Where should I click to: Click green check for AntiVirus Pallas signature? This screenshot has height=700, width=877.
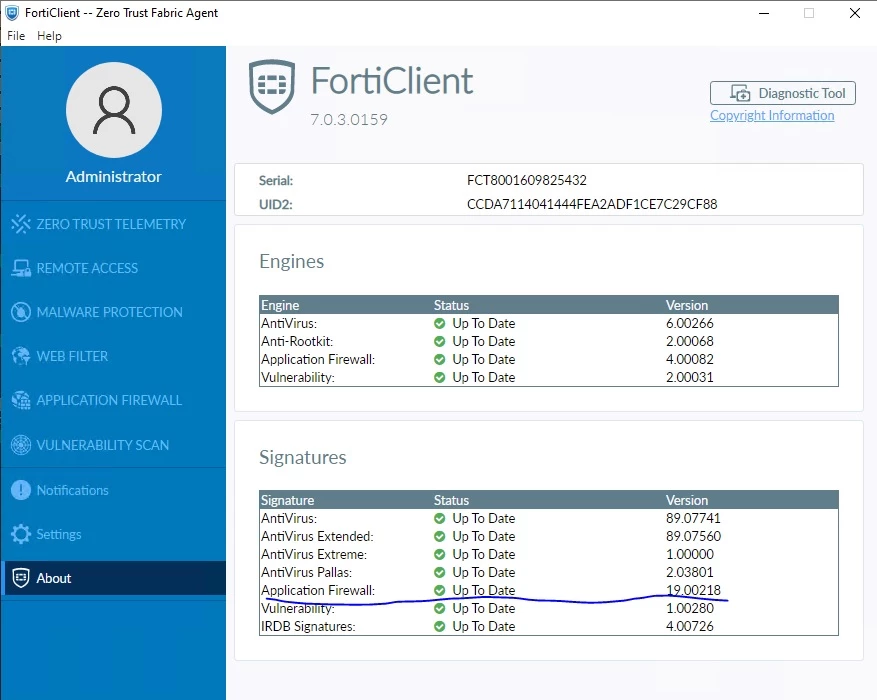pos(440,572)
